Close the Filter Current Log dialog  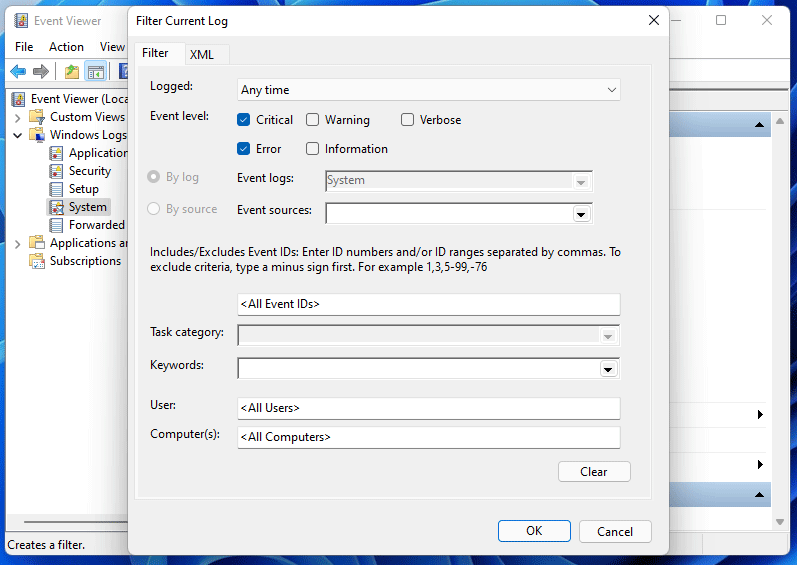(x=654, y=20)
